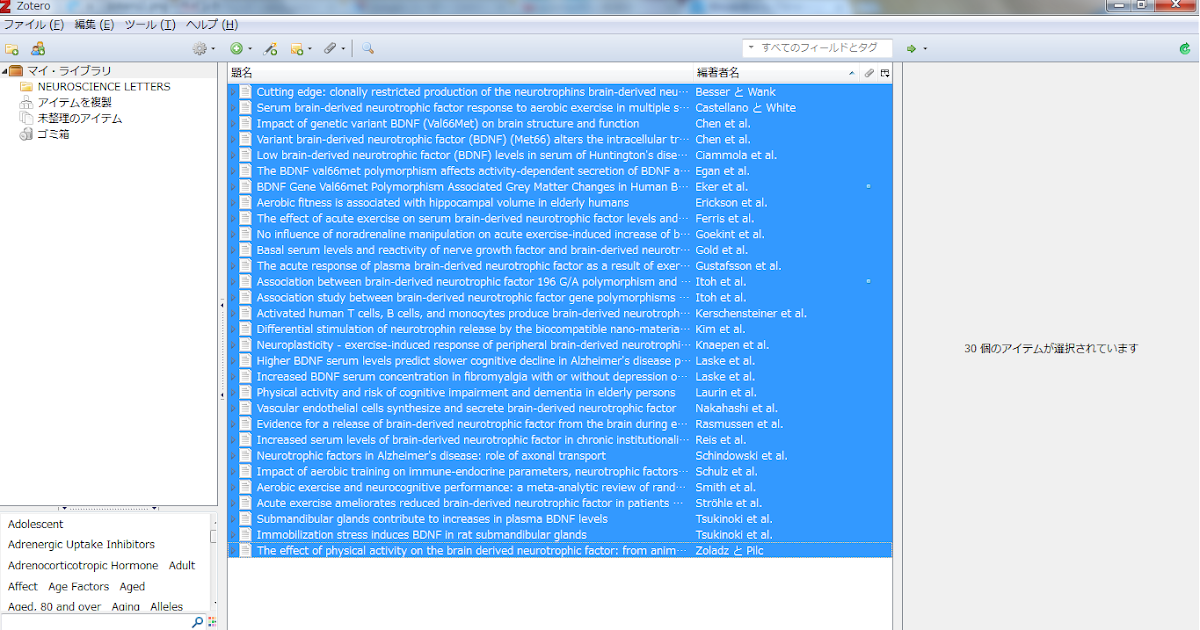Filter by the Adolescent tag
The height and width of the screenshot is (630, 1200).
tap(36, 524)
